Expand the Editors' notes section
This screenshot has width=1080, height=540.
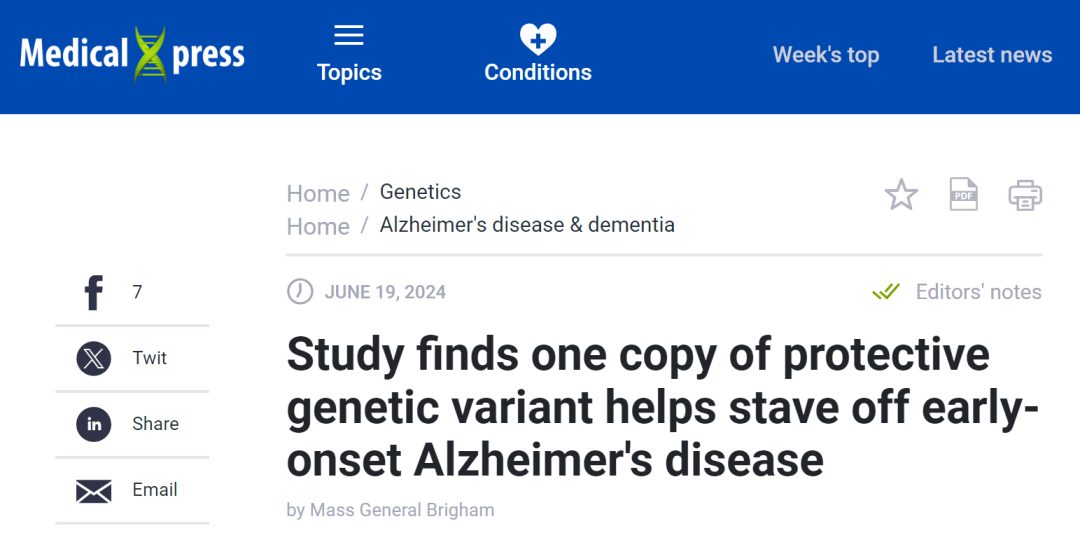click(977, 292)
